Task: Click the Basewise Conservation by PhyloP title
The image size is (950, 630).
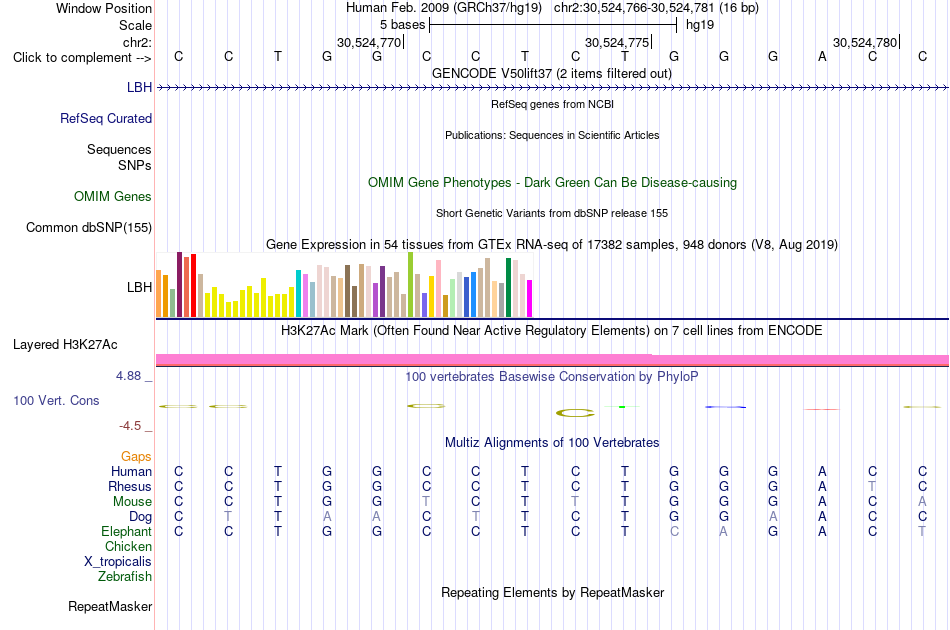Action: coord(552,376)
